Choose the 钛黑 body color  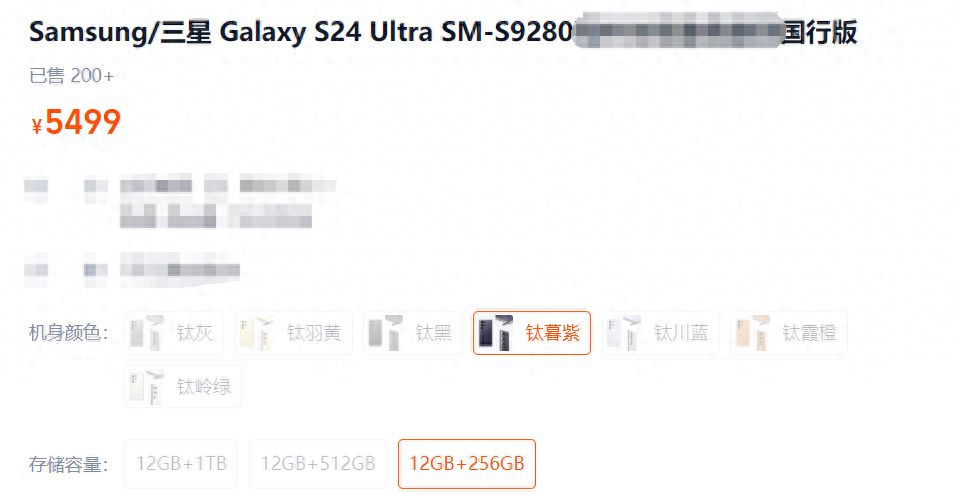coord(413,333)
